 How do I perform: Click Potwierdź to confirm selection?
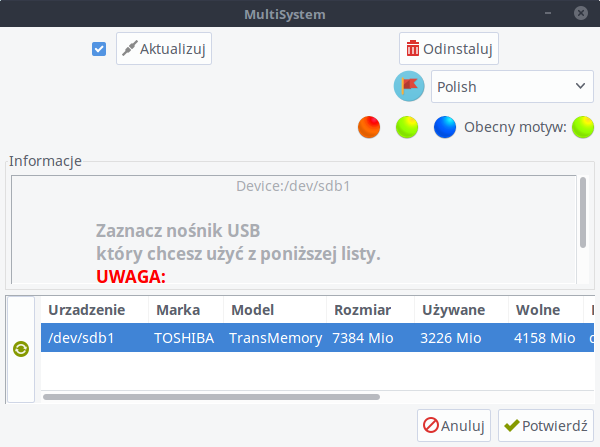tap(546, 426)
